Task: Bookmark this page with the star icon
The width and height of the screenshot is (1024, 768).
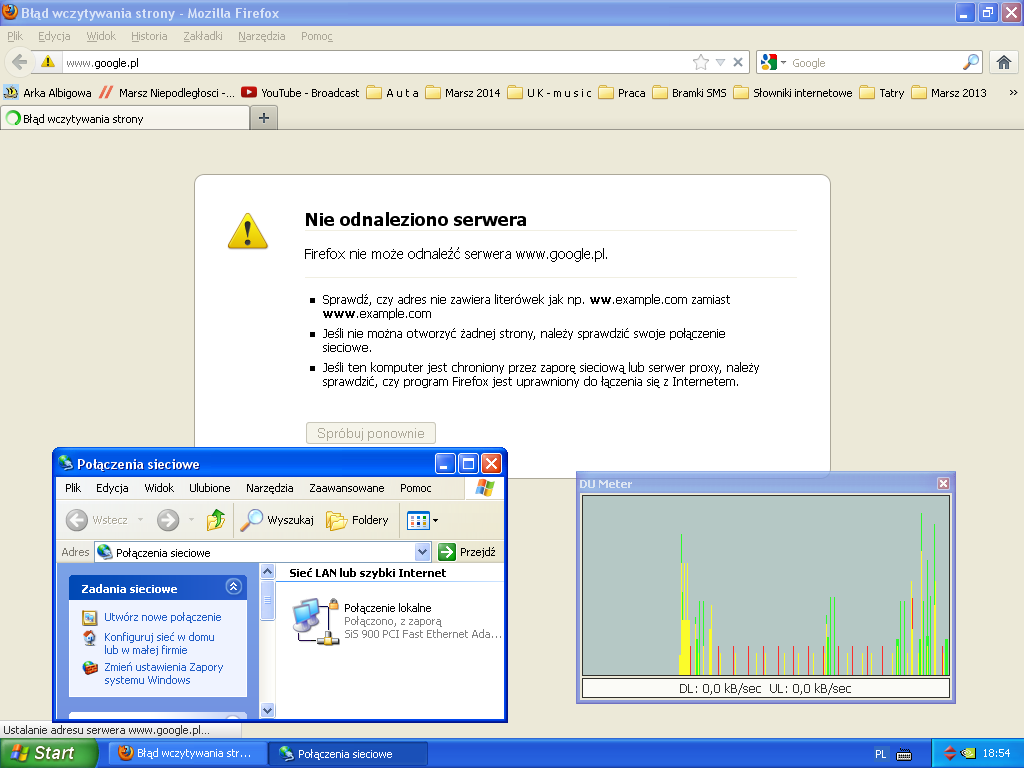Action: [701, 62]
